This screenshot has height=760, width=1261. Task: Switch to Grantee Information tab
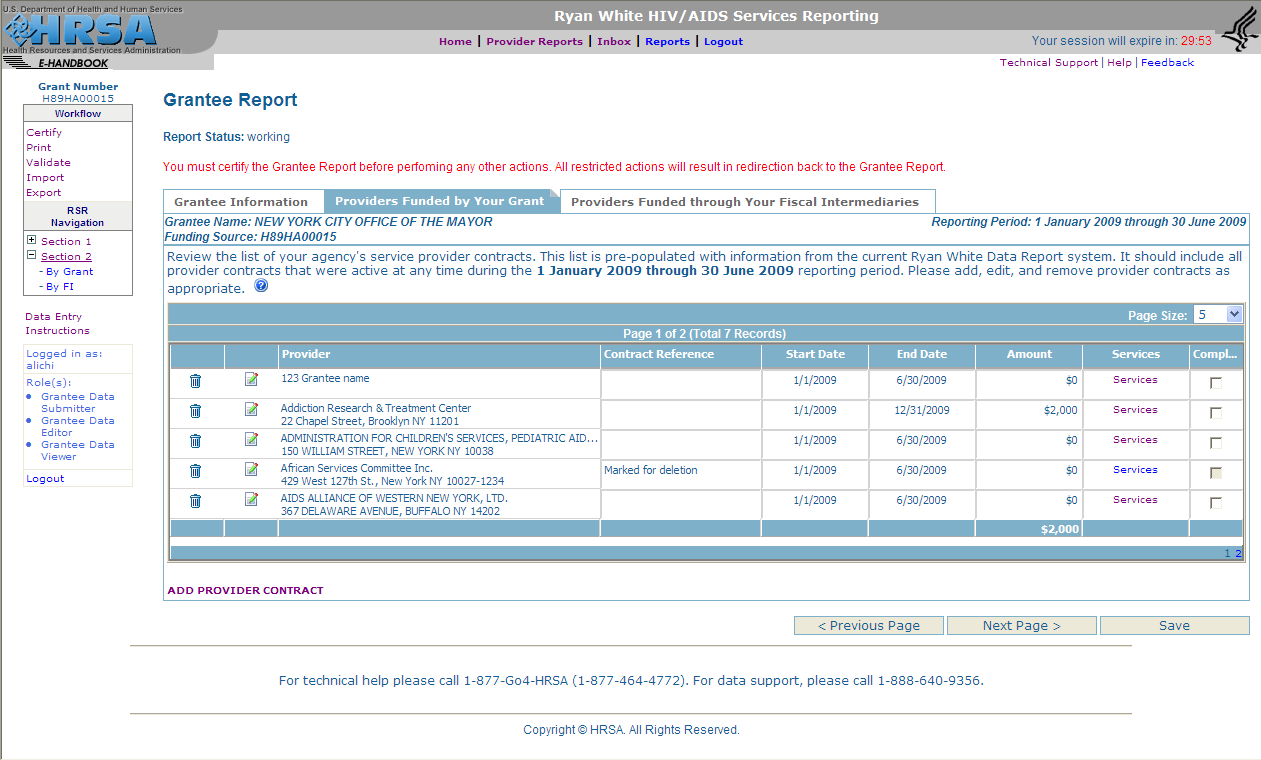tap(241, 201)
